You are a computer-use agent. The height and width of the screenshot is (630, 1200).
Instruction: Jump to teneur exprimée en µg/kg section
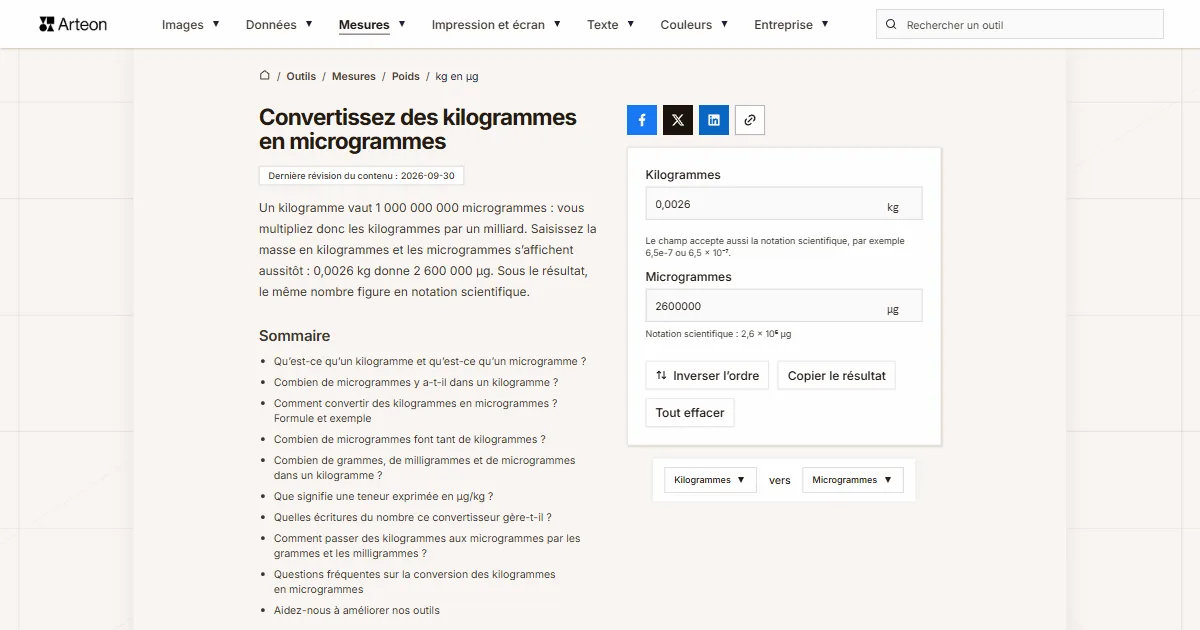pos(383,496)
